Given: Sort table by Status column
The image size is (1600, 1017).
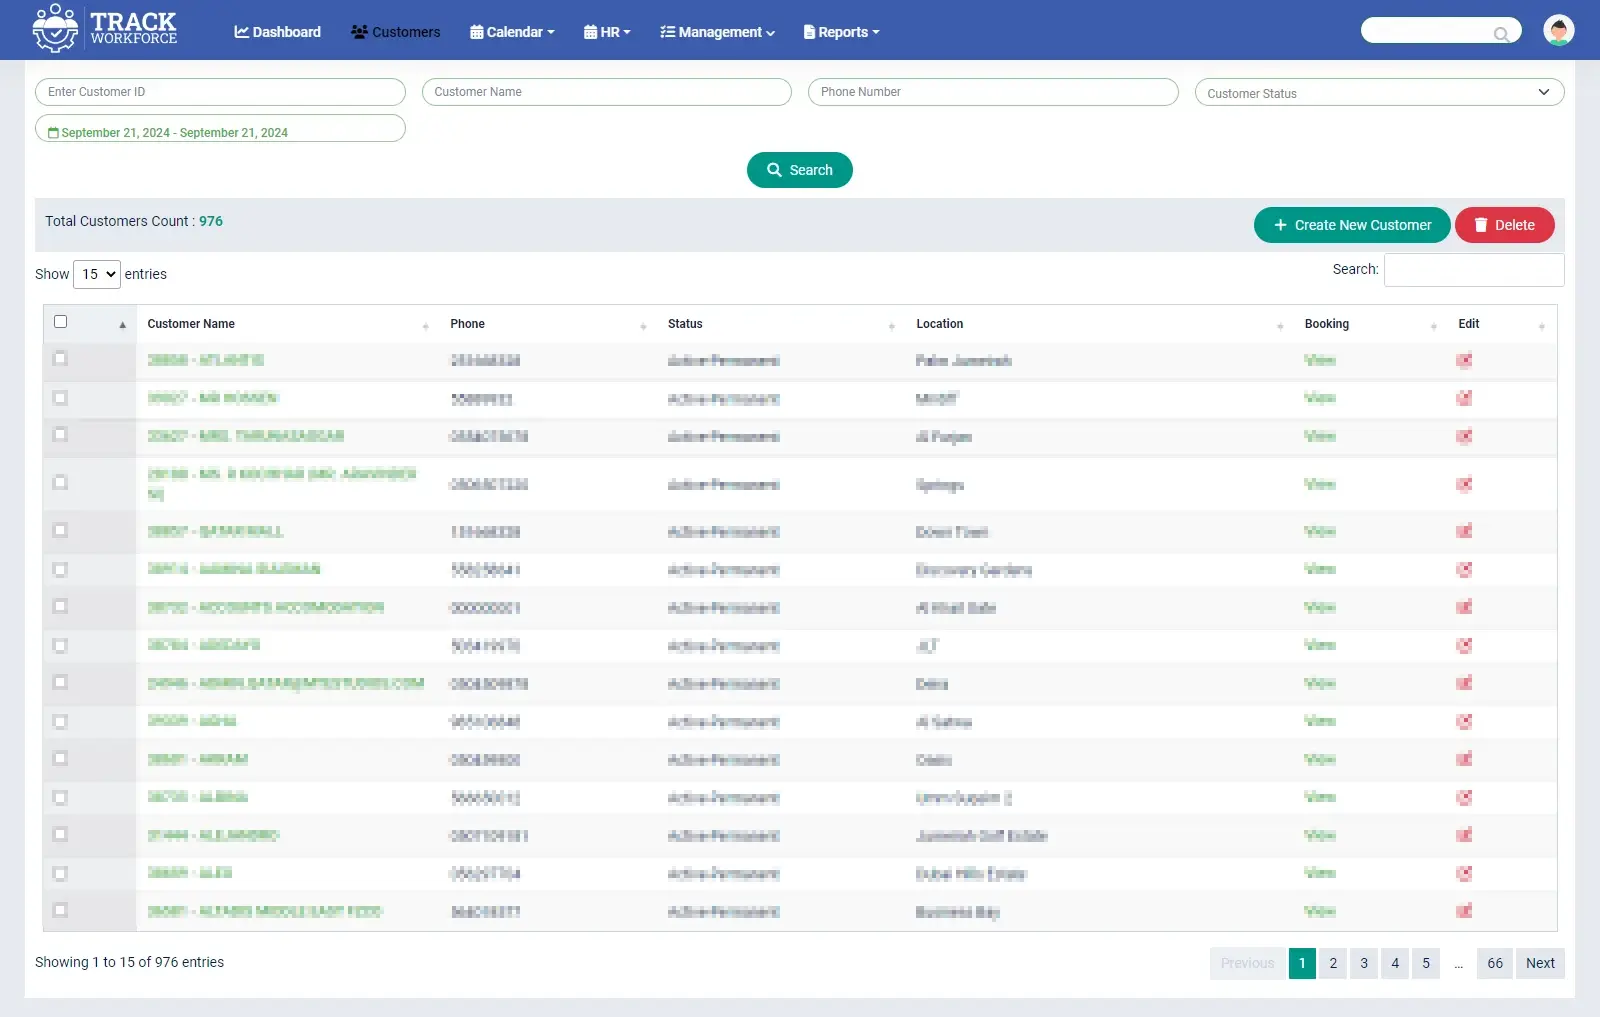Looking at the screenshot, I should point(781,324).
